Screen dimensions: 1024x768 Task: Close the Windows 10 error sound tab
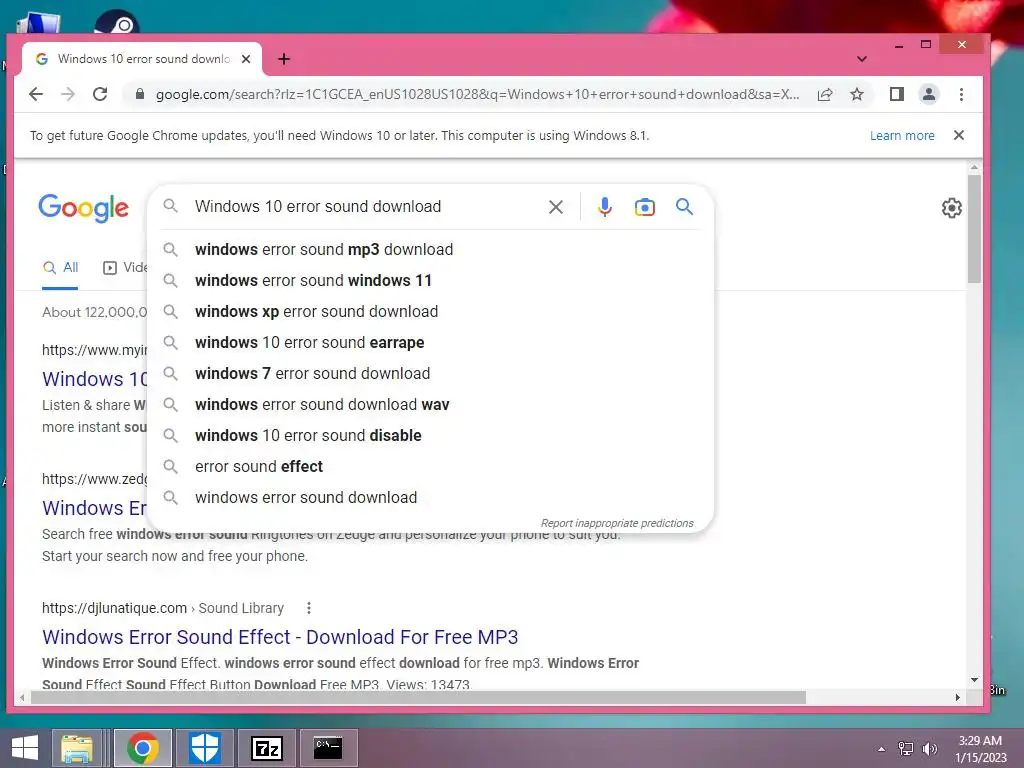point(246,59)
